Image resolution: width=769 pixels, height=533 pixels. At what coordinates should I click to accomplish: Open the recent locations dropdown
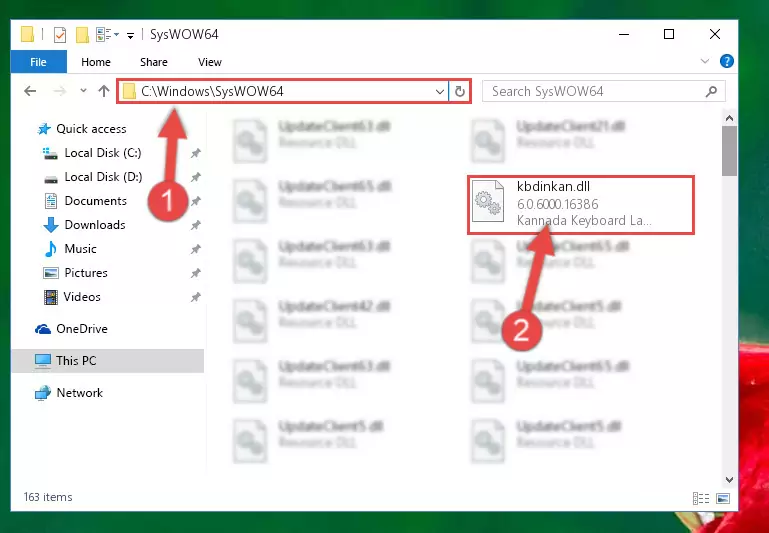[83, 91]
